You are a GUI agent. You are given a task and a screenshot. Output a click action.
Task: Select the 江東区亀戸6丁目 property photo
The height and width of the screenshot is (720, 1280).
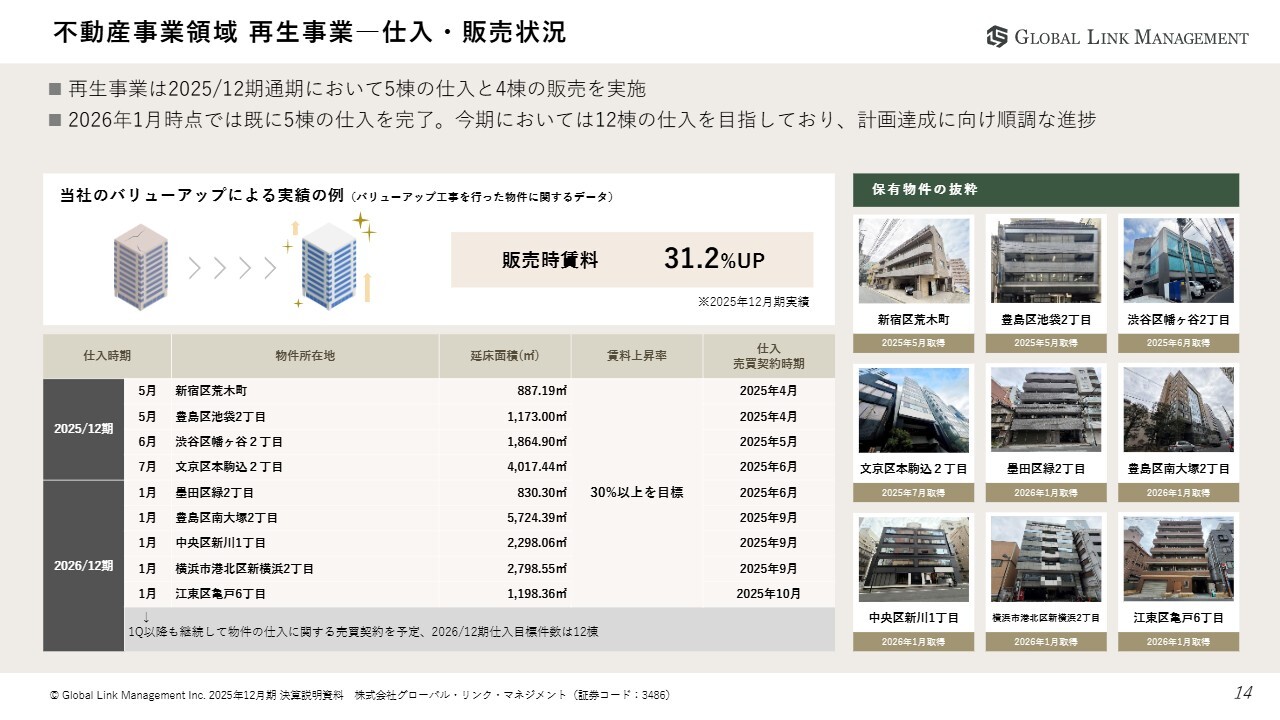click(x=1178, y=559)
